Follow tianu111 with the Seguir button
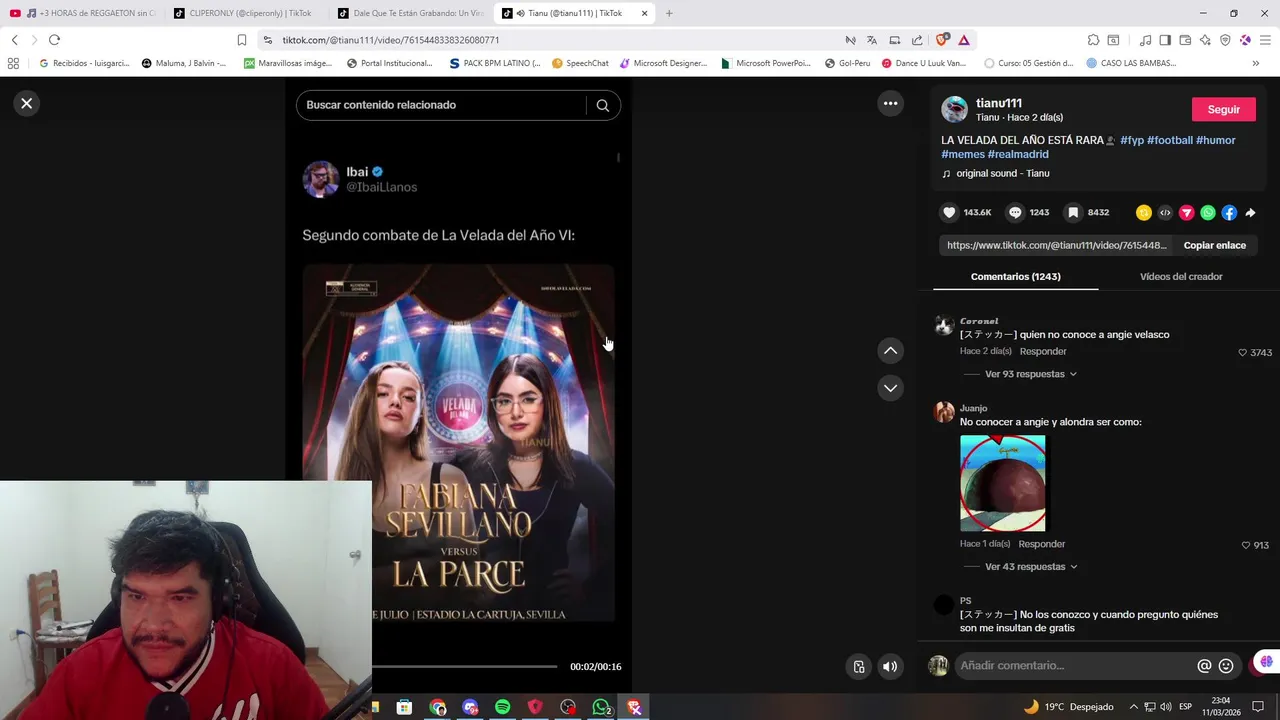Screen dimensions: 1280x720 point(1223,109)
